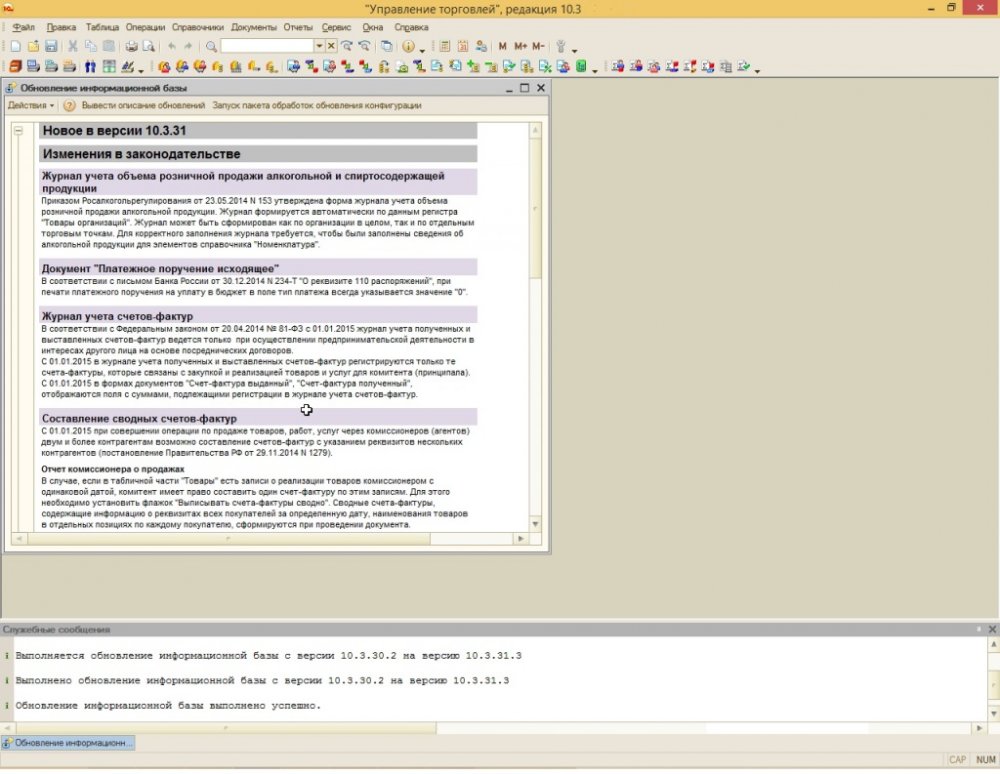Open the Сервис menu

(x=336, y=27)
